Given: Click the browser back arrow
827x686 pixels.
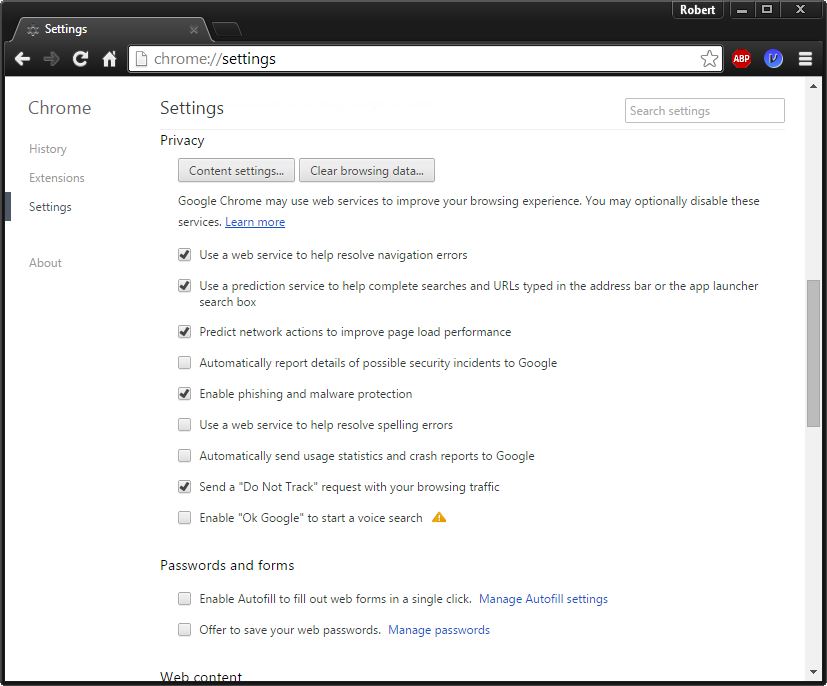Looking at the screenshot, I should click(22, 59).
